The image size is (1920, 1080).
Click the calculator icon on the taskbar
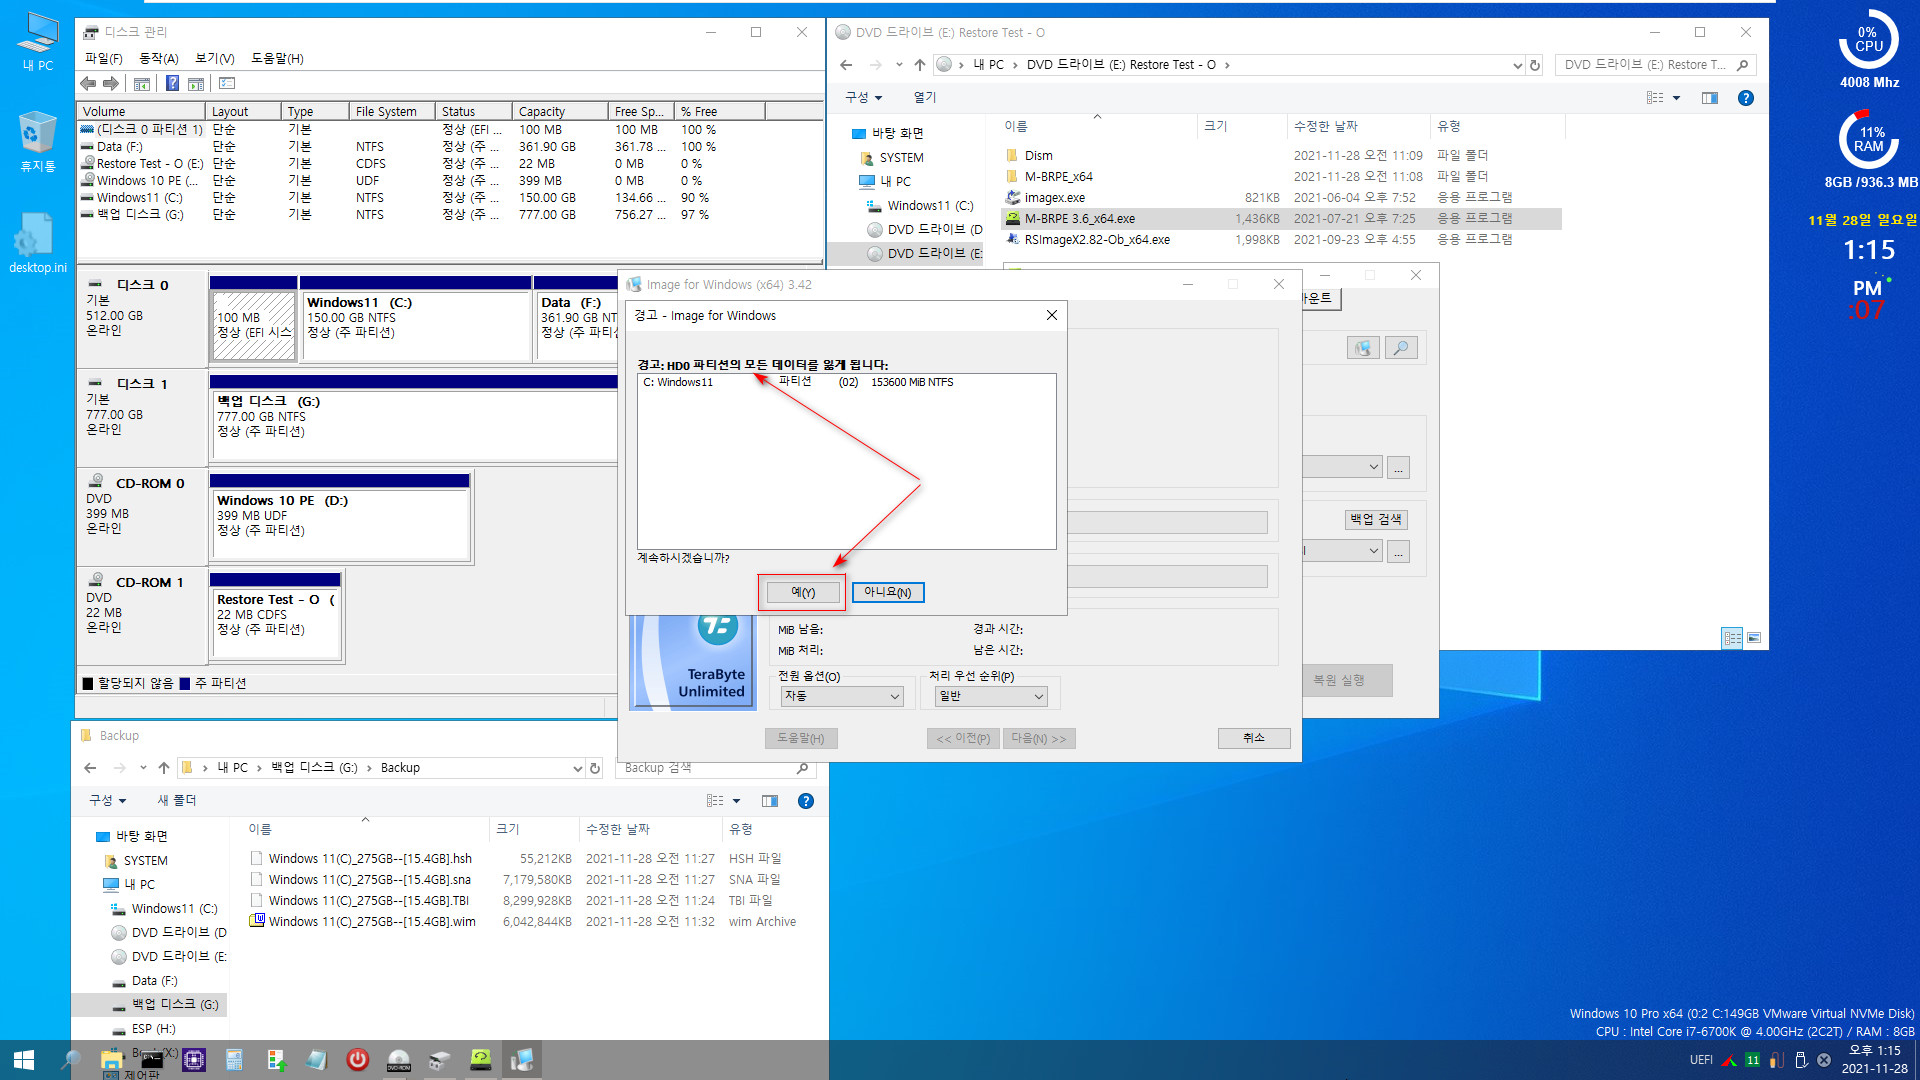[x=234, y=1060]
